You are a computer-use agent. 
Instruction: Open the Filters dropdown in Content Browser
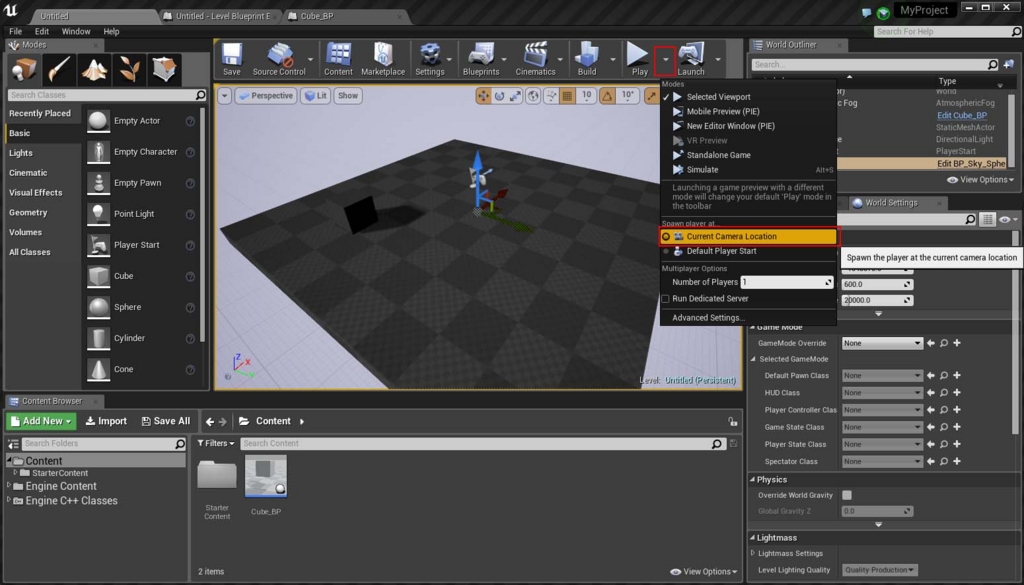click(216, 443)
